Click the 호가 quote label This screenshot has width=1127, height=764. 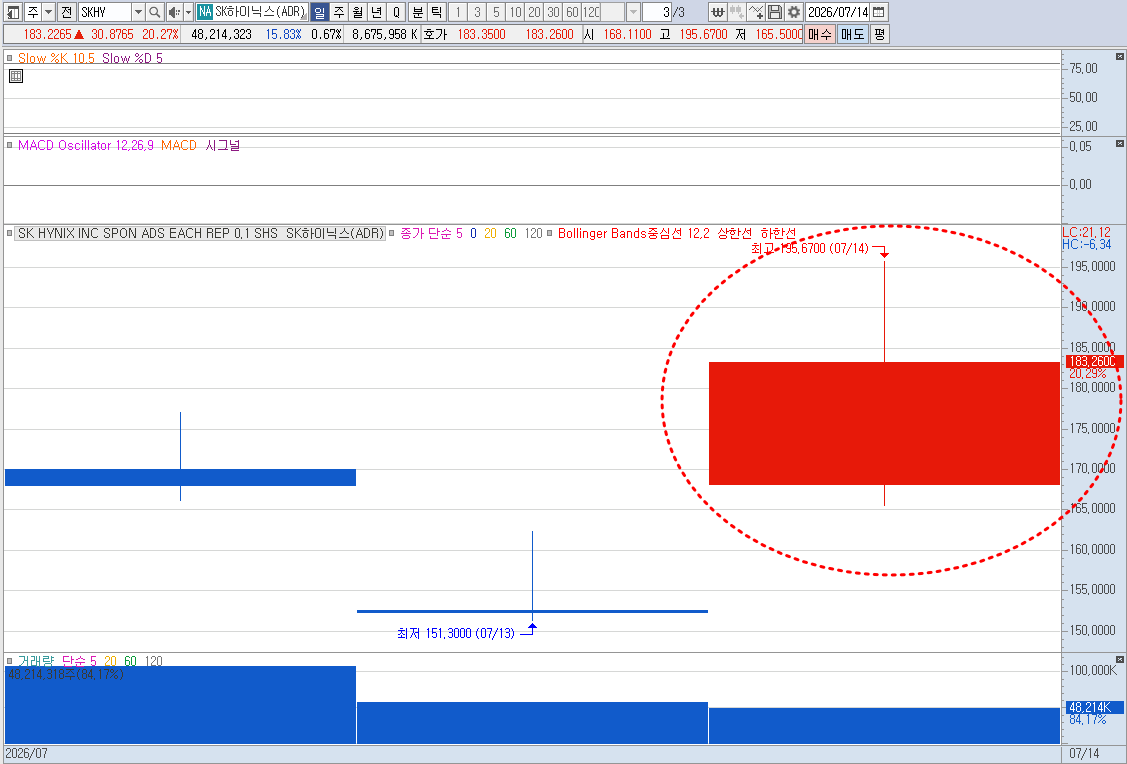435,34
